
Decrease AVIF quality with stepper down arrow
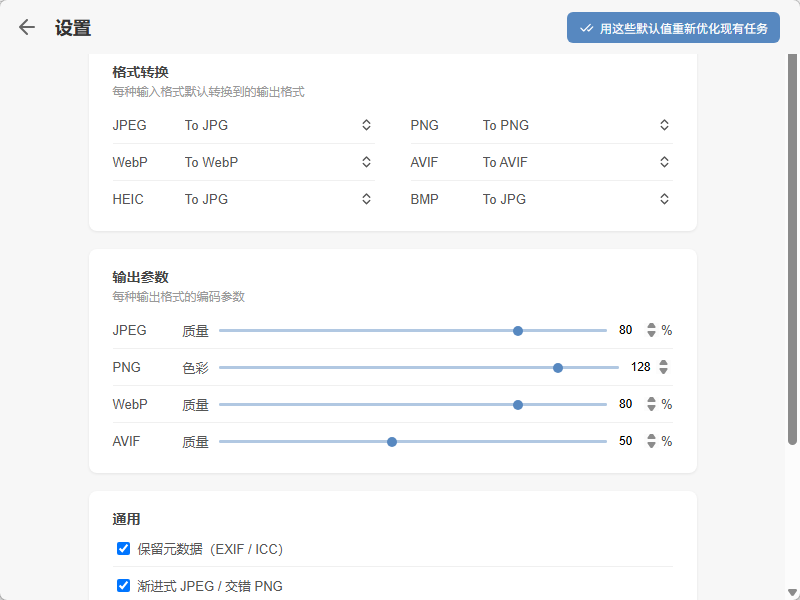pyautogui.click(x=651, y=445)
